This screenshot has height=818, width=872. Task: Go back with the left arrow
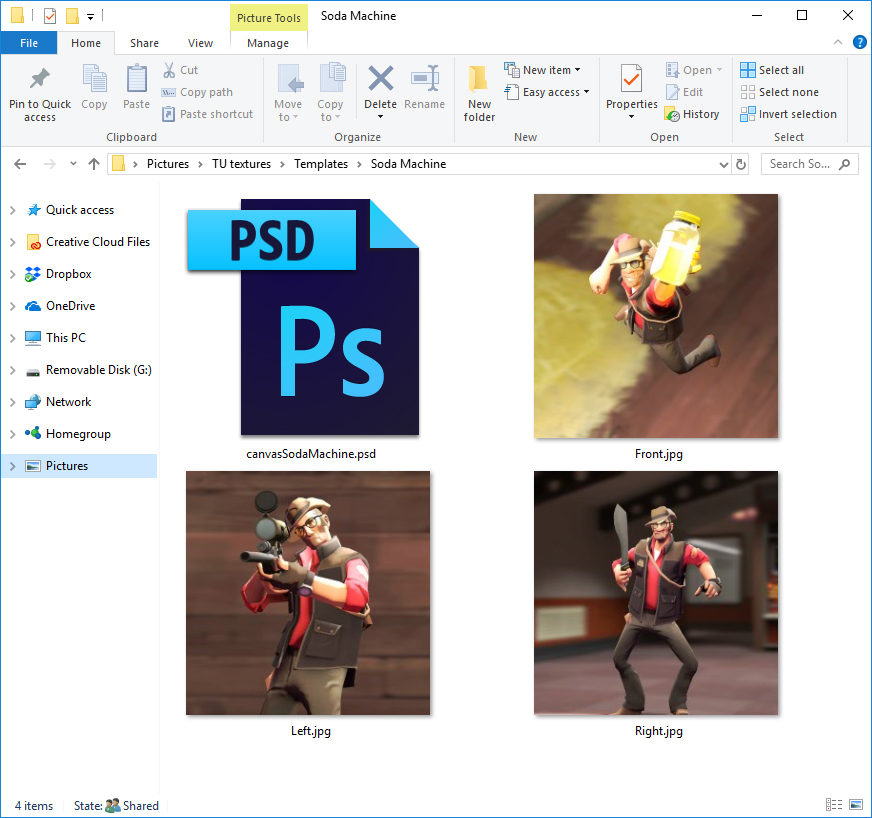pyautogui.click(x=20, y=164)
